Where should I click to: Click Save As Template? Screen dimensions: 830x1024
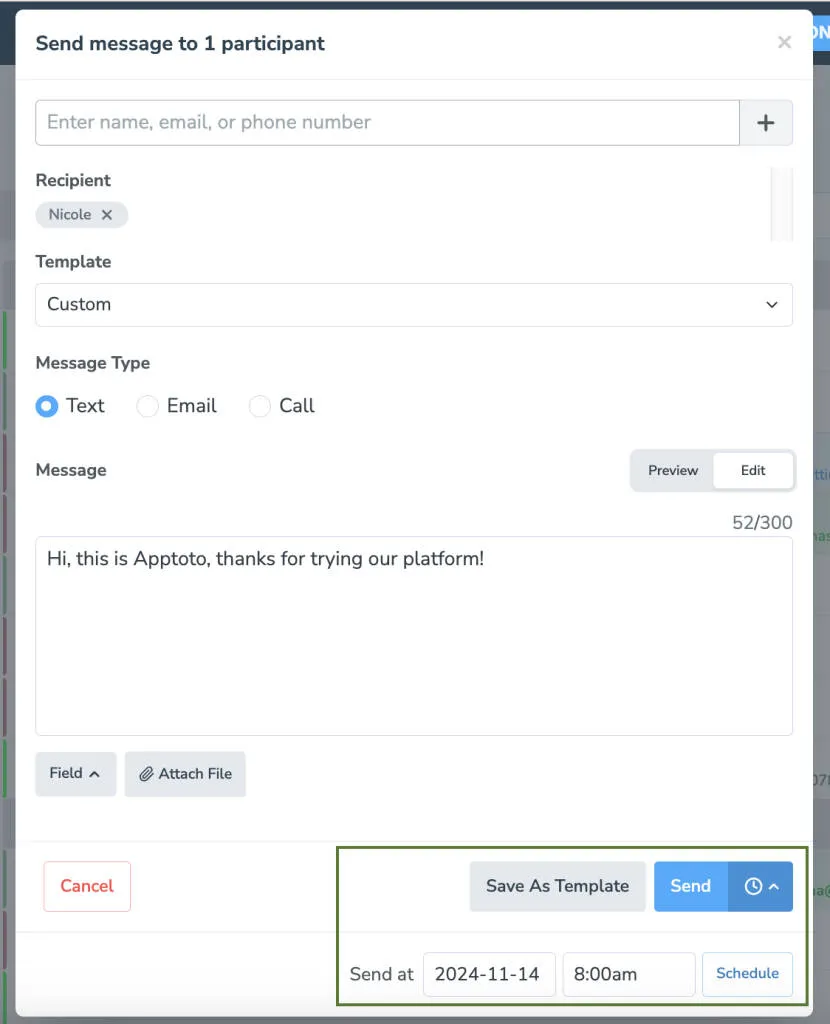tap(557, 886)
